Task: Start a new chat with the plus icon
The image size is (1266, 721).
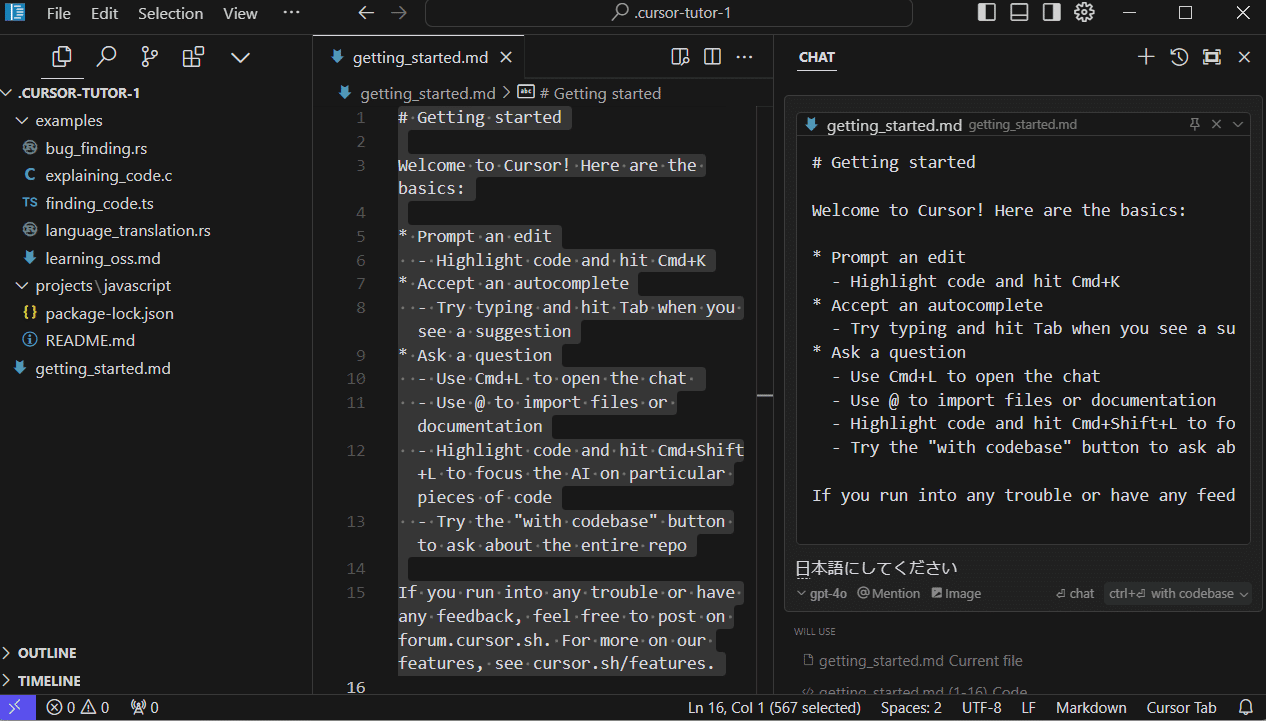Action: point(1145,57)
